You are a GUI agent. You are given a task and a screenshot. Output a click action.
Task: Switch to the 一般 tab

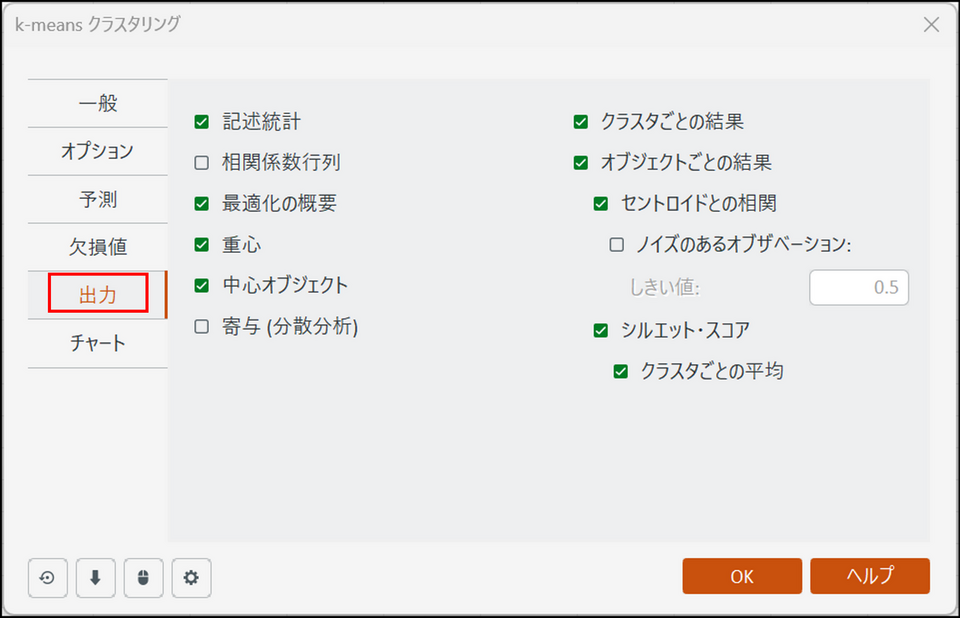pos(97,103)
